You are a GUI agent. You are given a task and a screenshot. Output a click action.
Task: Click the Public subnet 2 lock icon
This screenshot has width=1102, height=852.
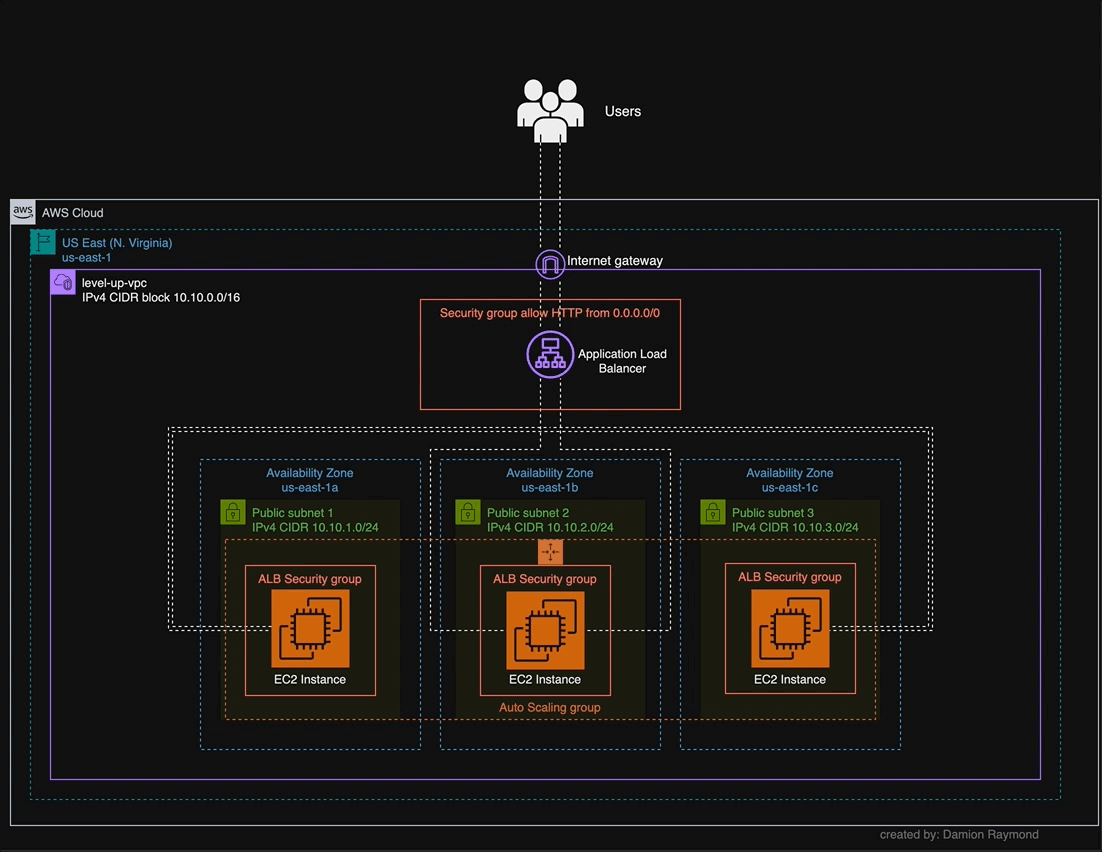(x=467, y=512)
